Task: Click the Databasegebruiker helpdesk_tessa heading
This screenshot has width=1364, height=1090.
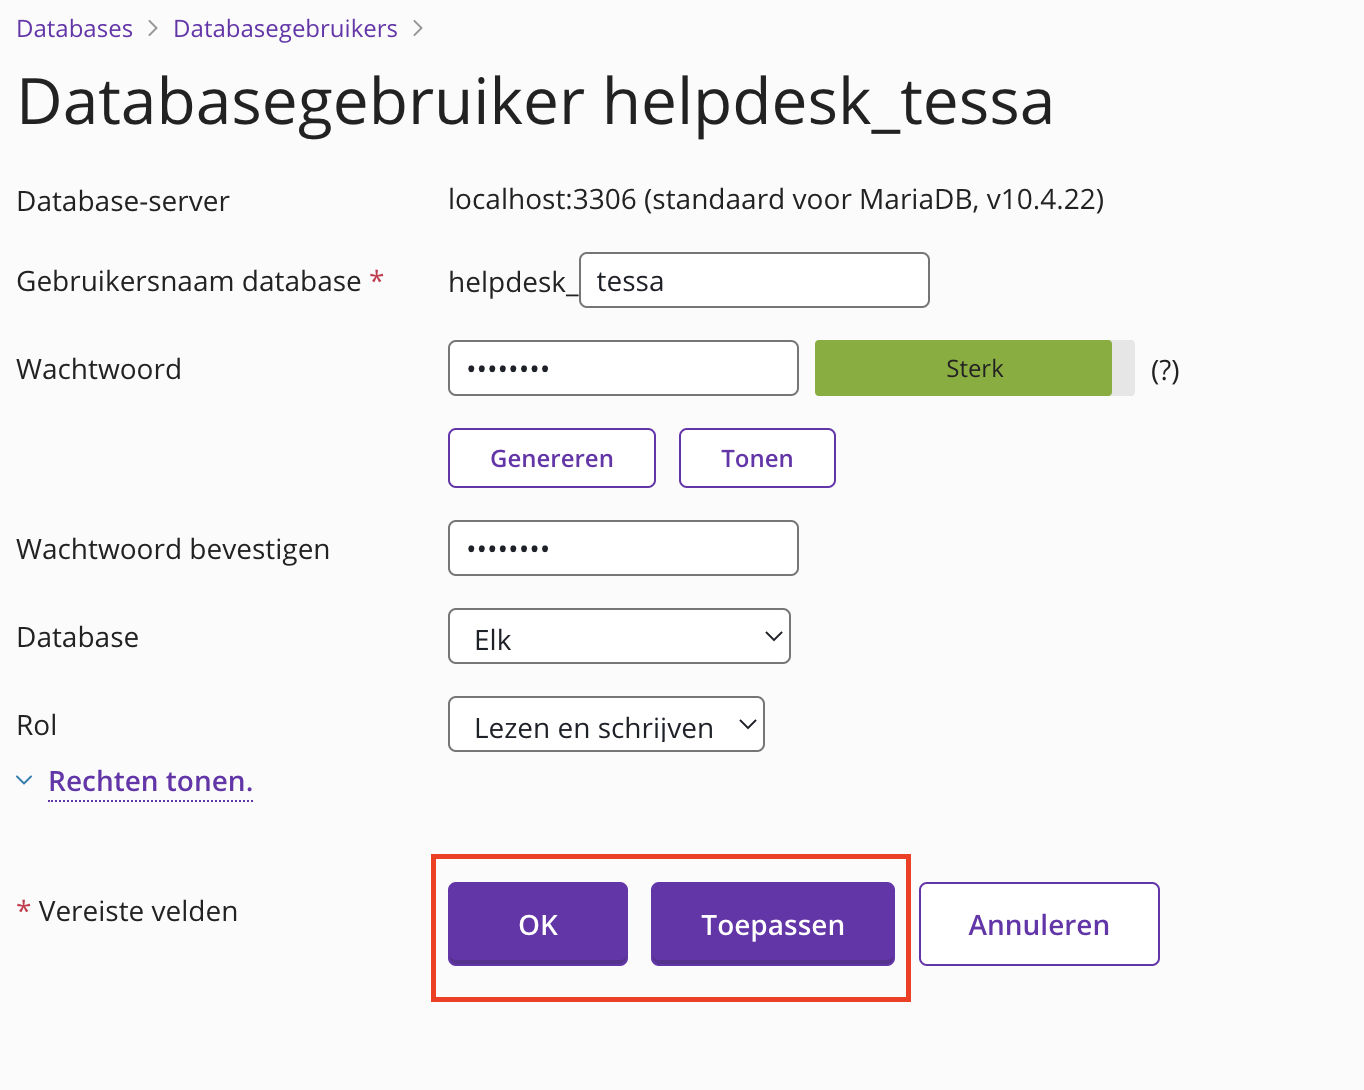Action: tap(535, 102)
